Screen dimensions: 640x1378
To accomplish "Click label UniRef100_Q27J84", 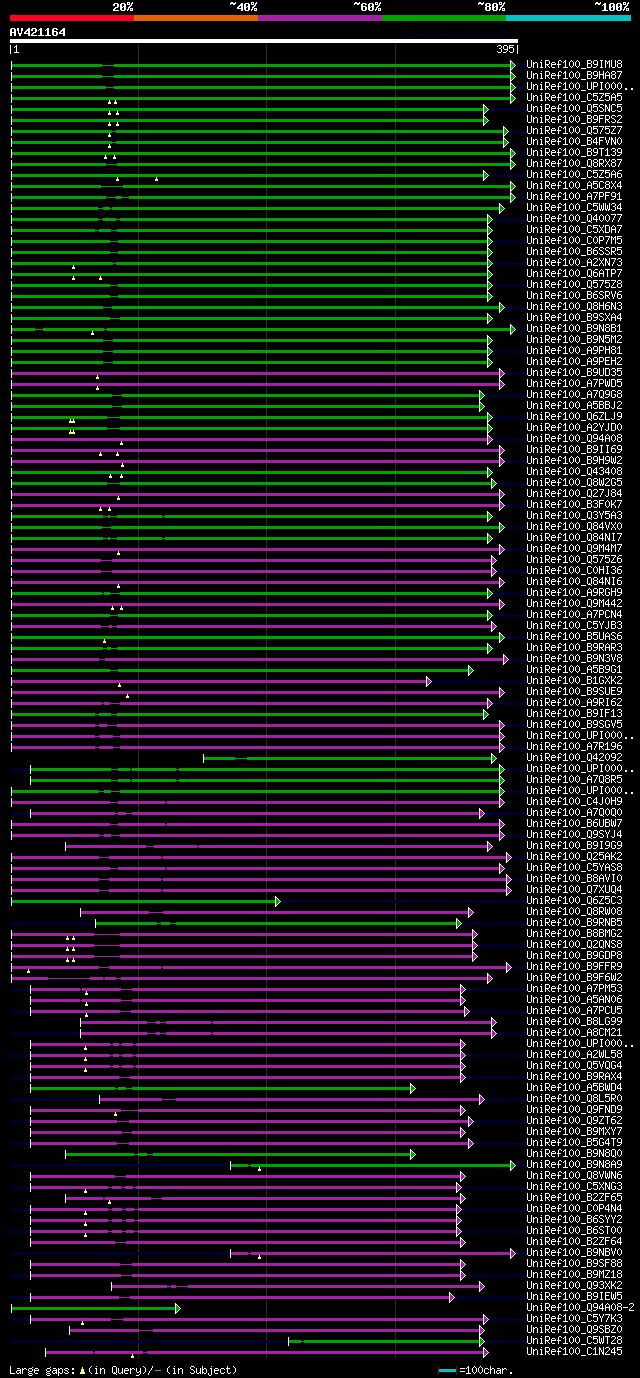I will tap(574, 493).
